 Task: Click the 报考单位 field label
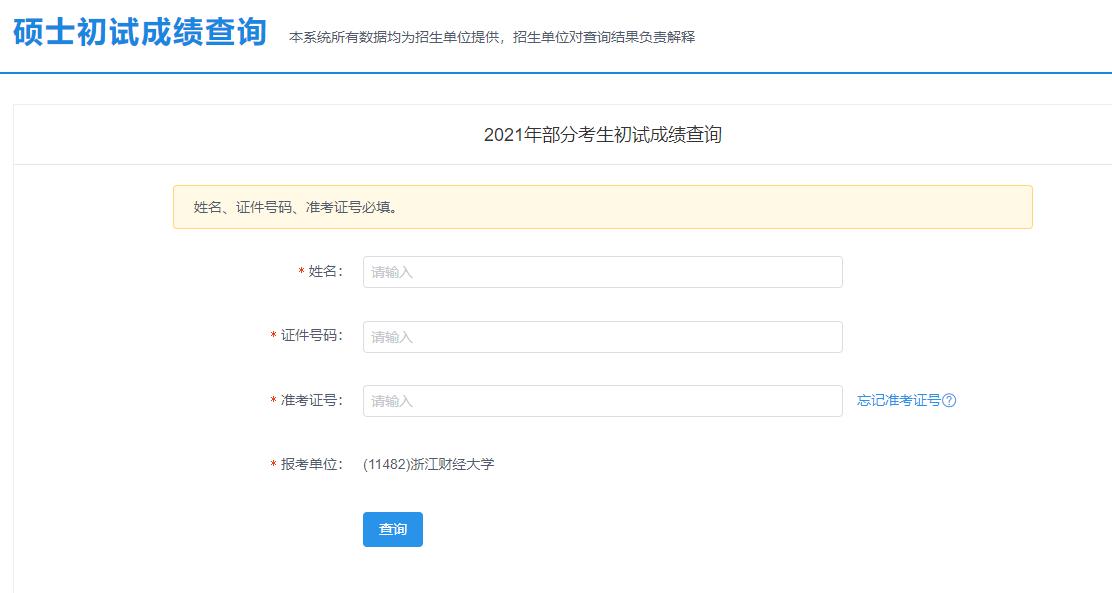[311, 464]
